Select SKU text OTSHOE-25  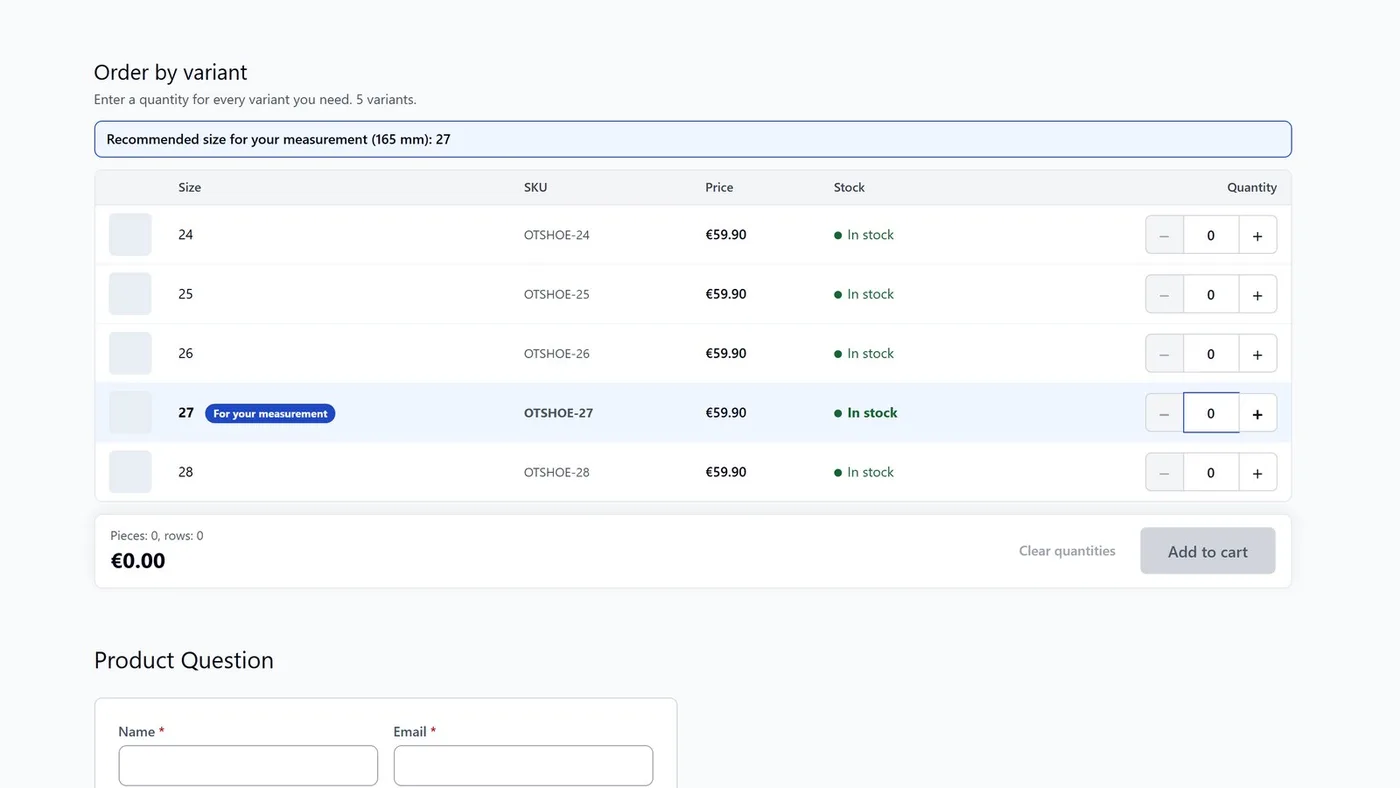[557, 294]
